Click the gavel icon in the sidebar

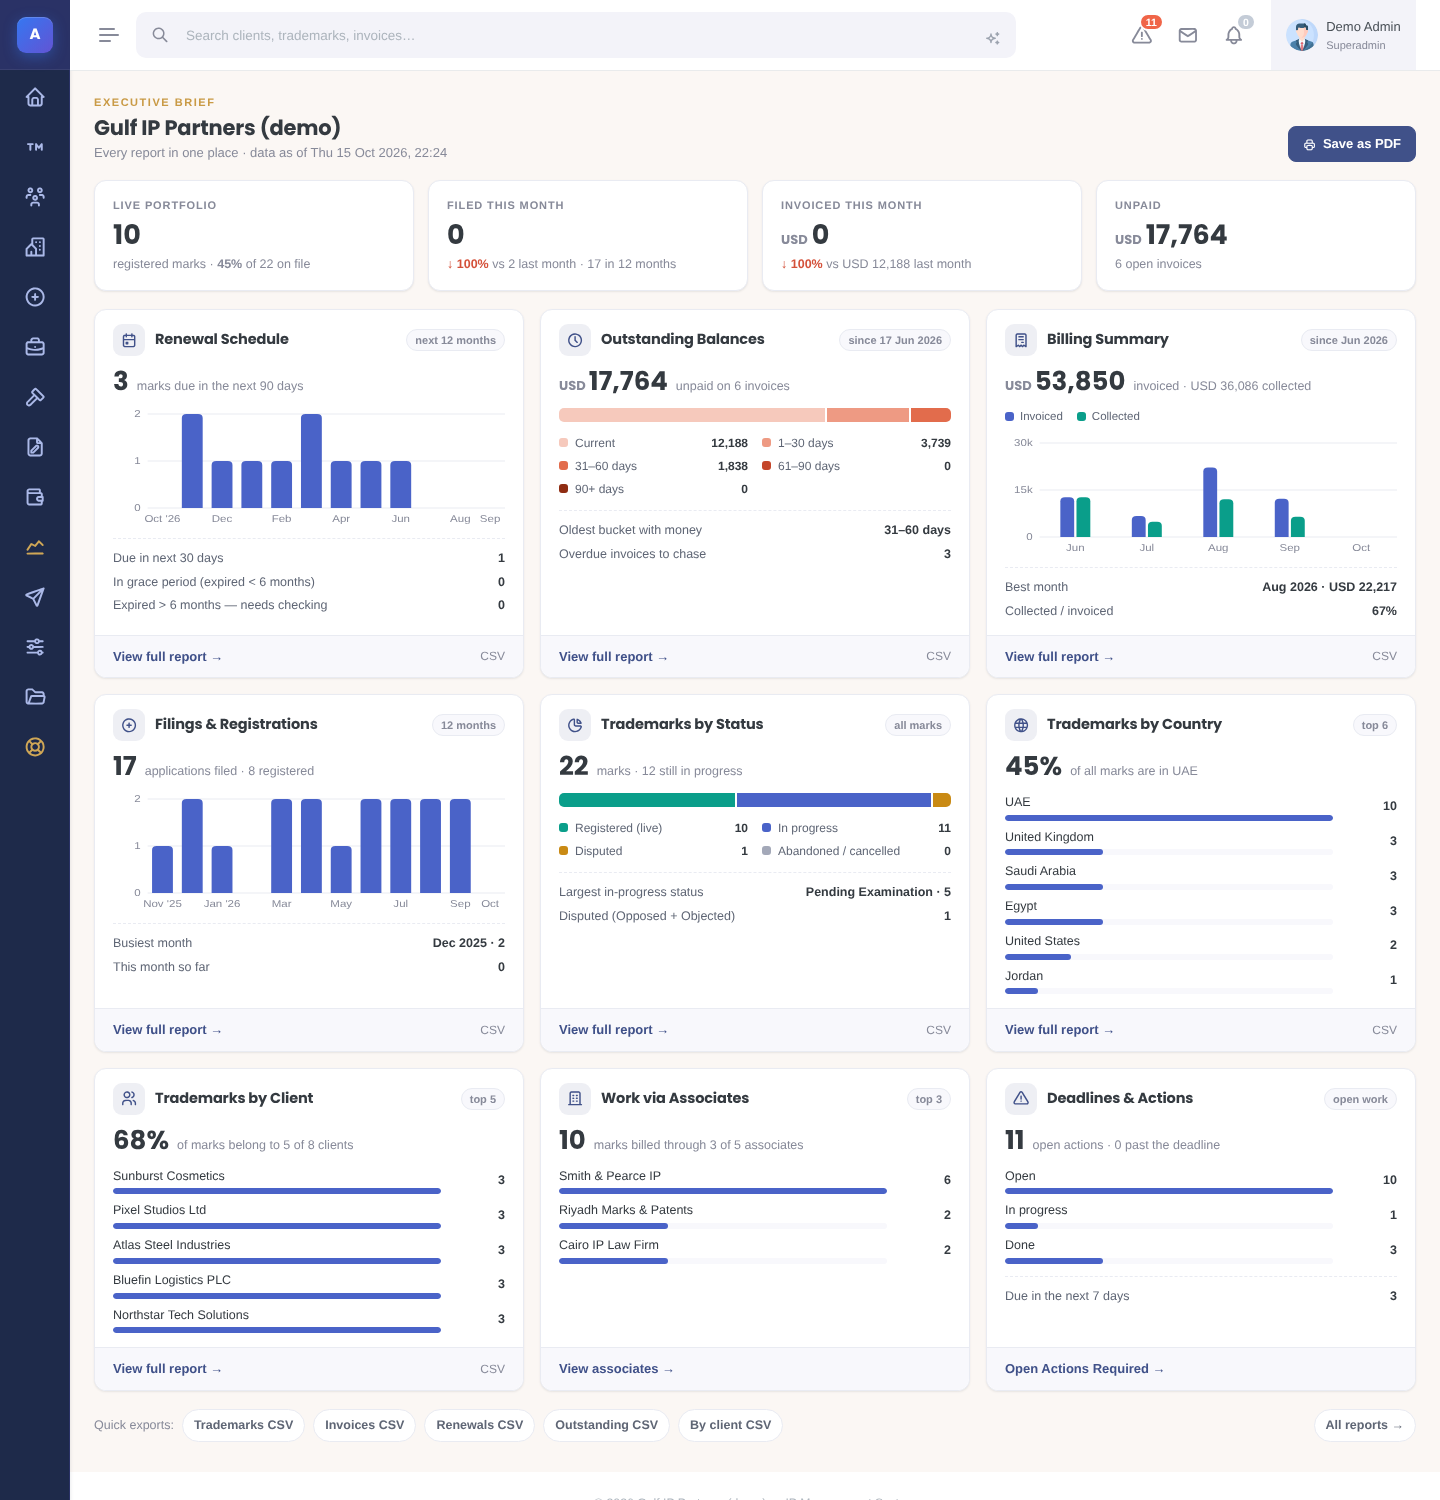click(x=35, y=397)
